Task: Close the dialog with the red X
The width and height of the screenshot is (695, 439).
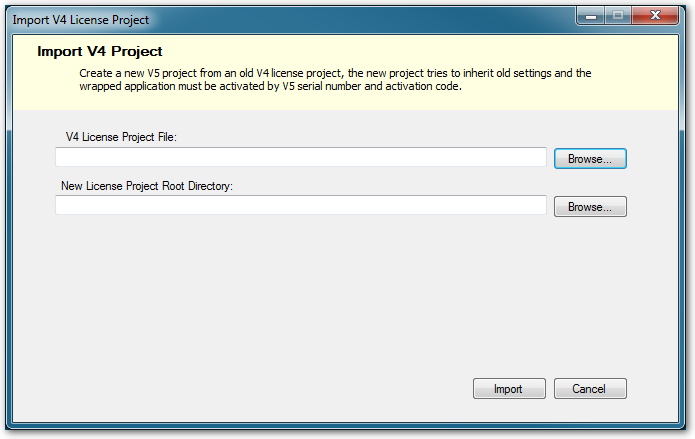Action: 655,16
